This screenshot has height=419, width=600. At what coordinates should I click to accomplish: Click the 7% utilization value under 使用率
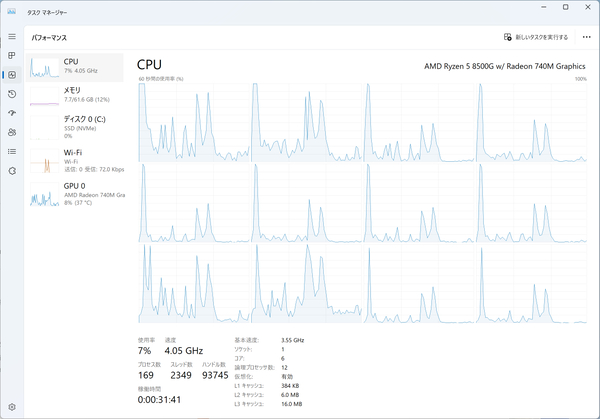(x=144, y=351)
